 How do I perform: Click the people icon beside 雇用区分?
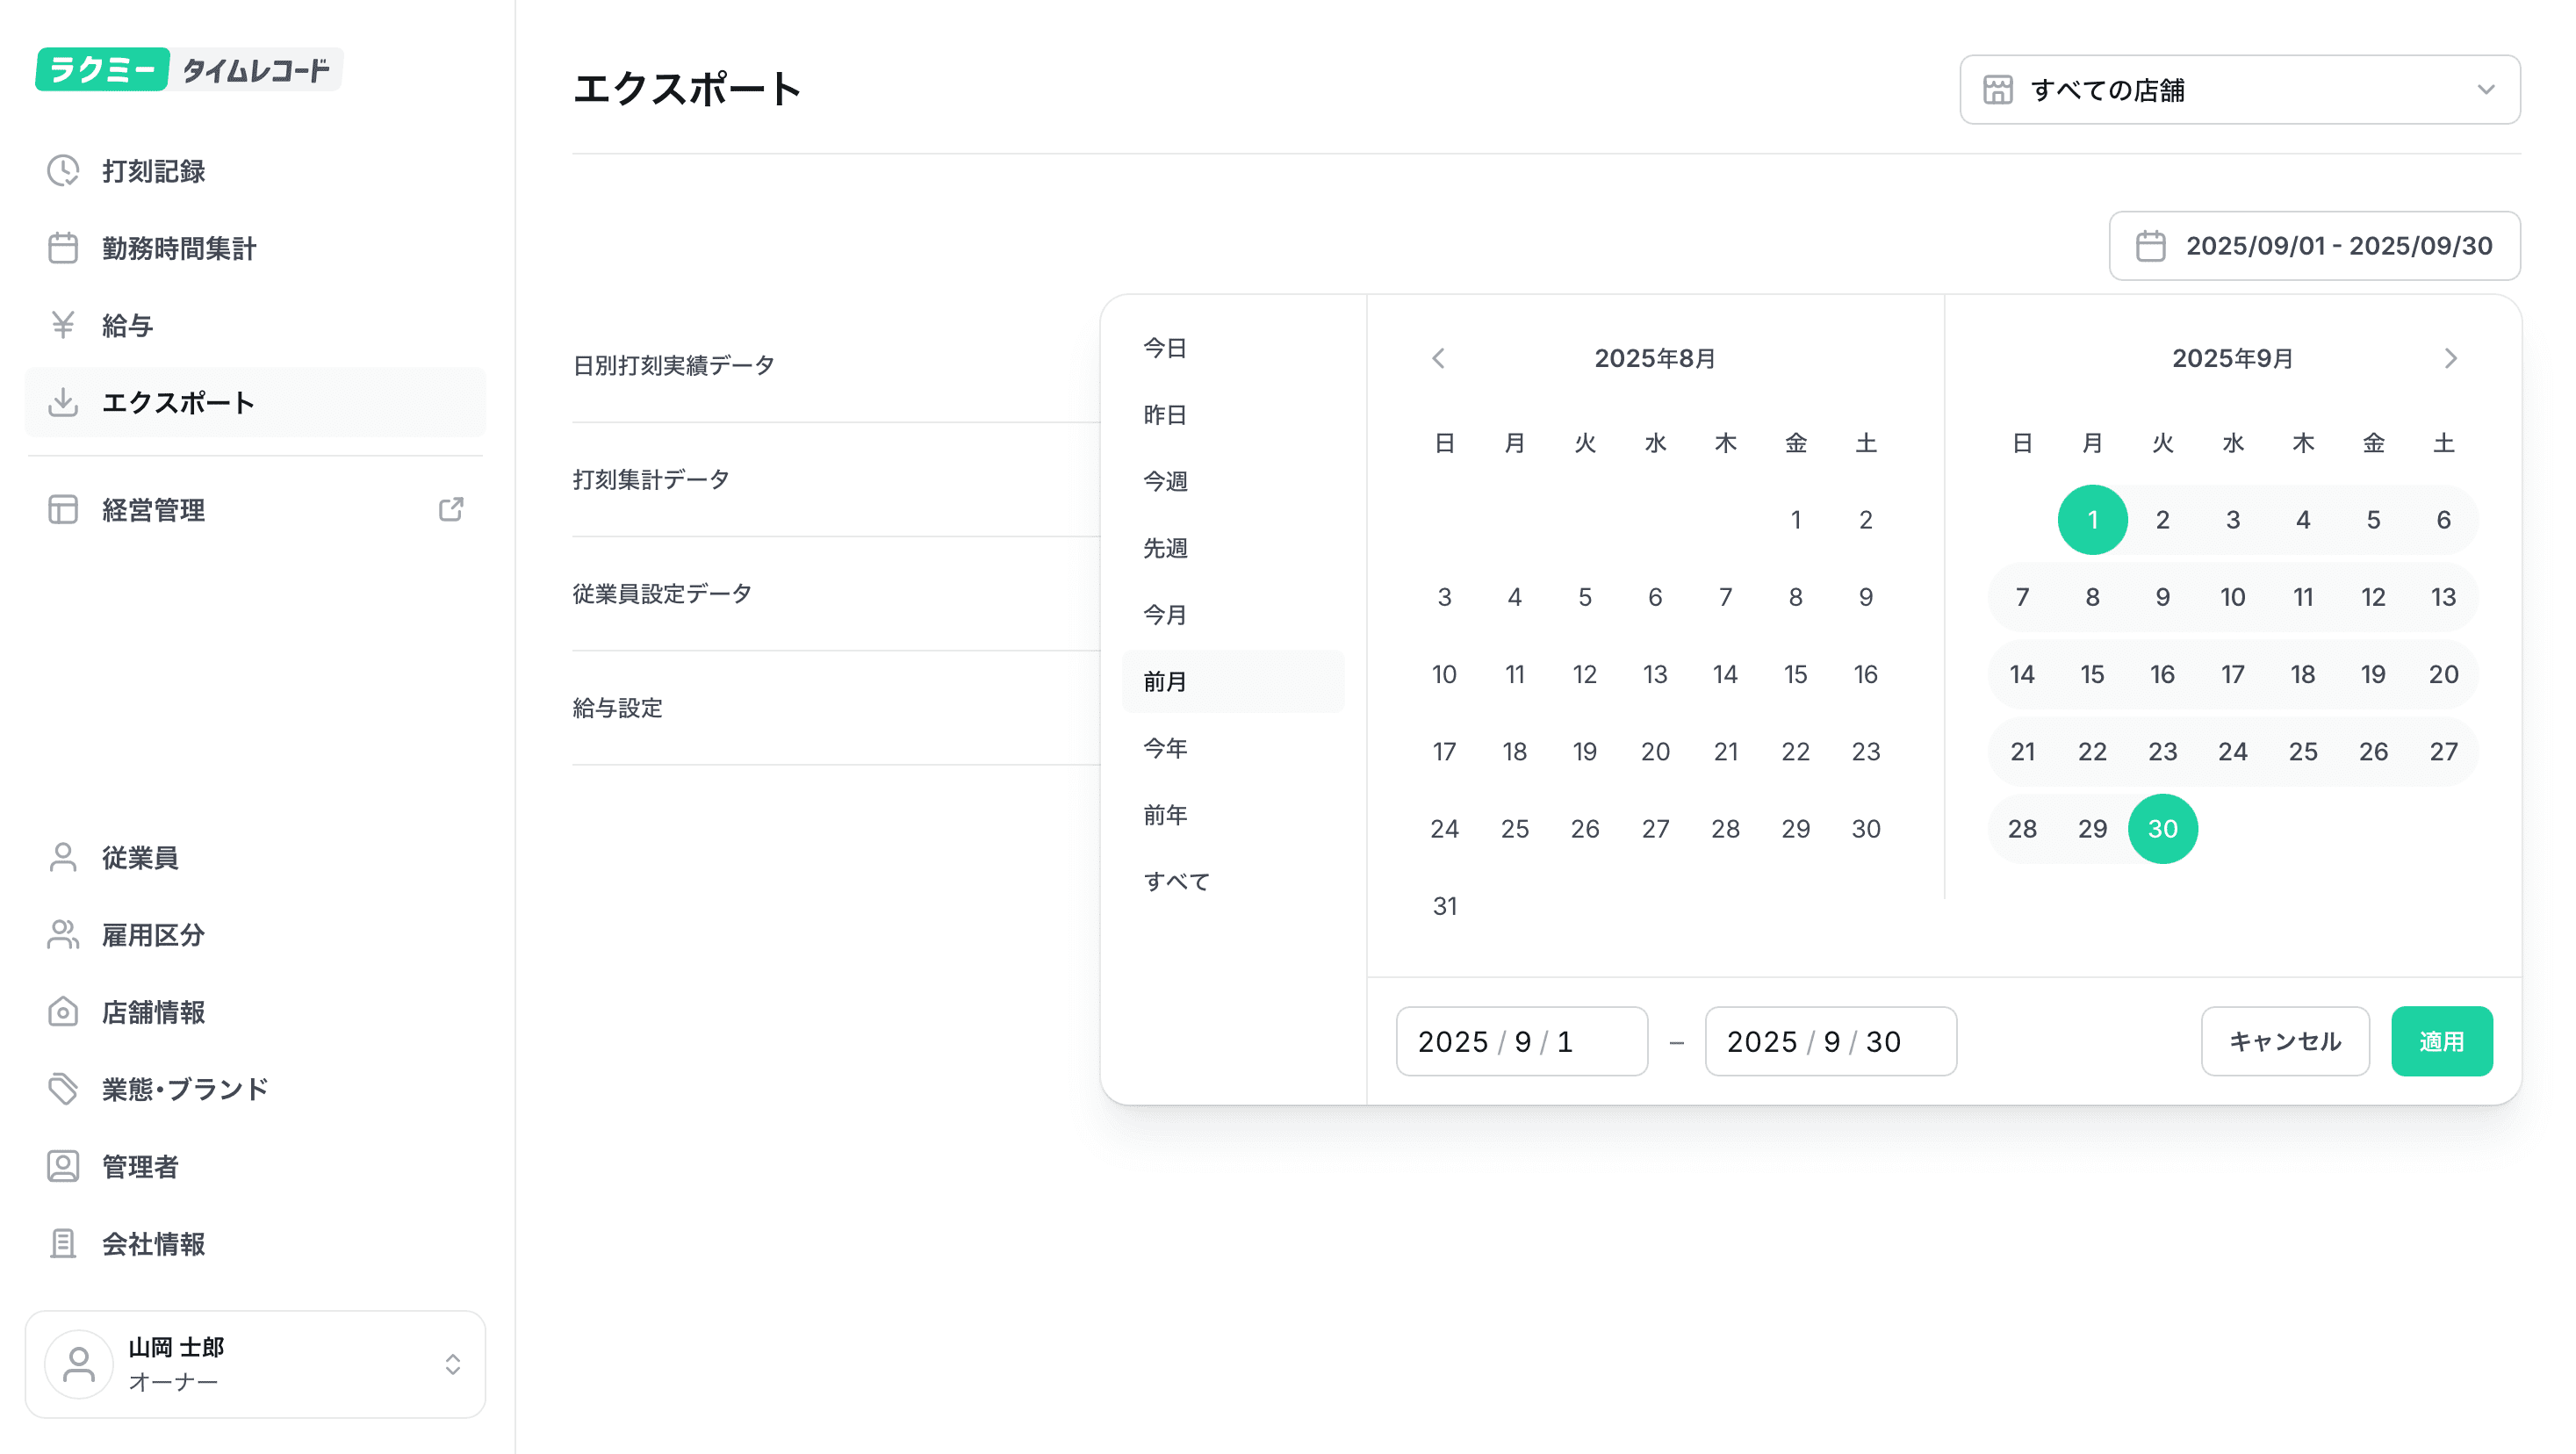pos(63,935)
